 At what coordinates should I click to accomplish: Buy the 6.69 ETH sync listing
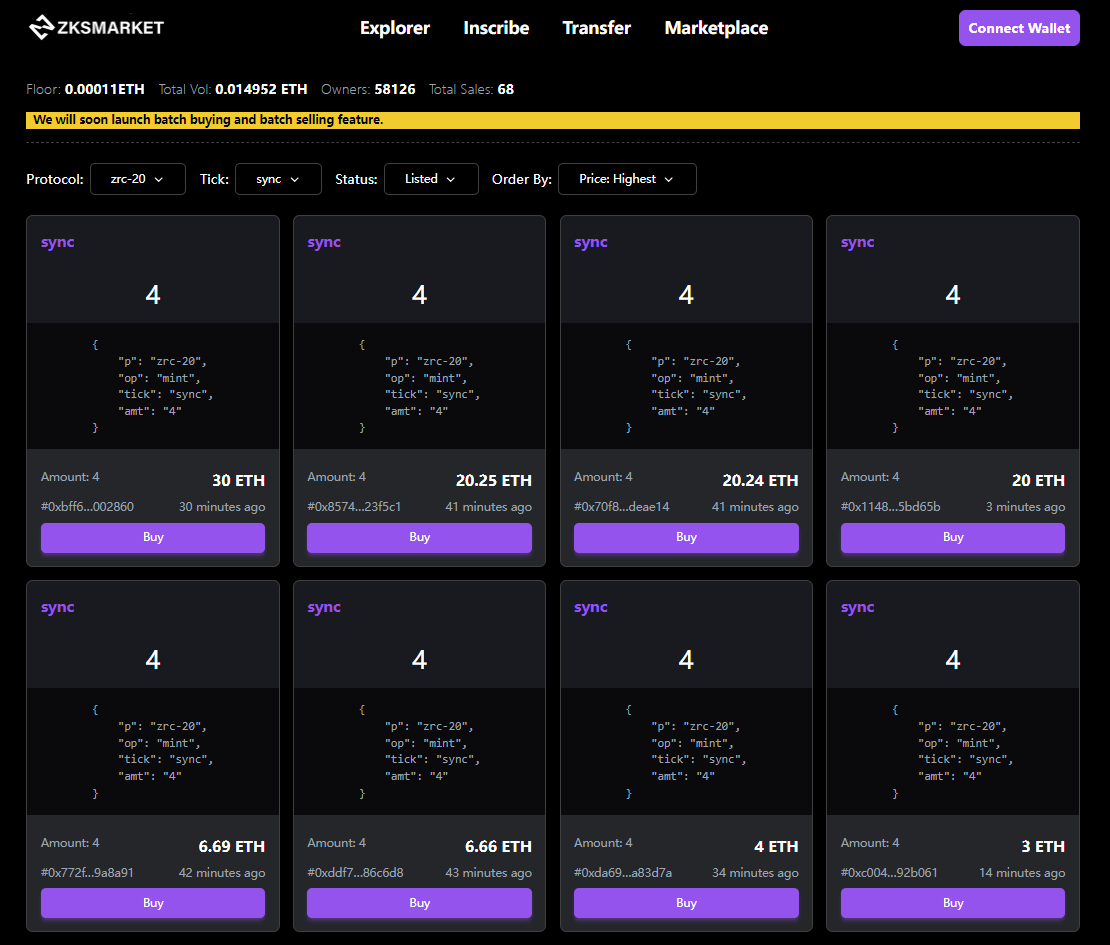pos(153,903)
